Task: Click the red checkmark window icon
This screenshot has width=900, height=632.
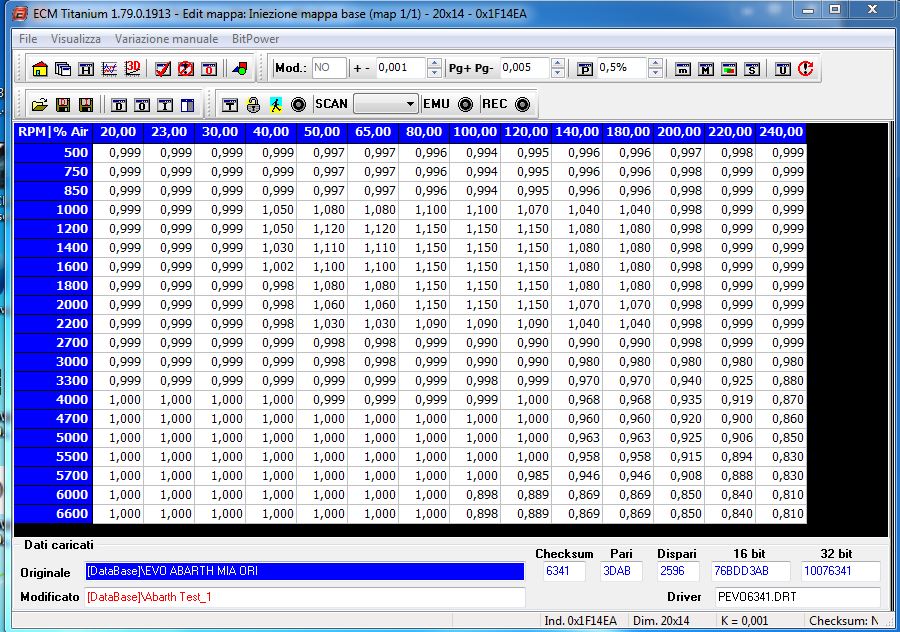Action: [x=162, y=69]
